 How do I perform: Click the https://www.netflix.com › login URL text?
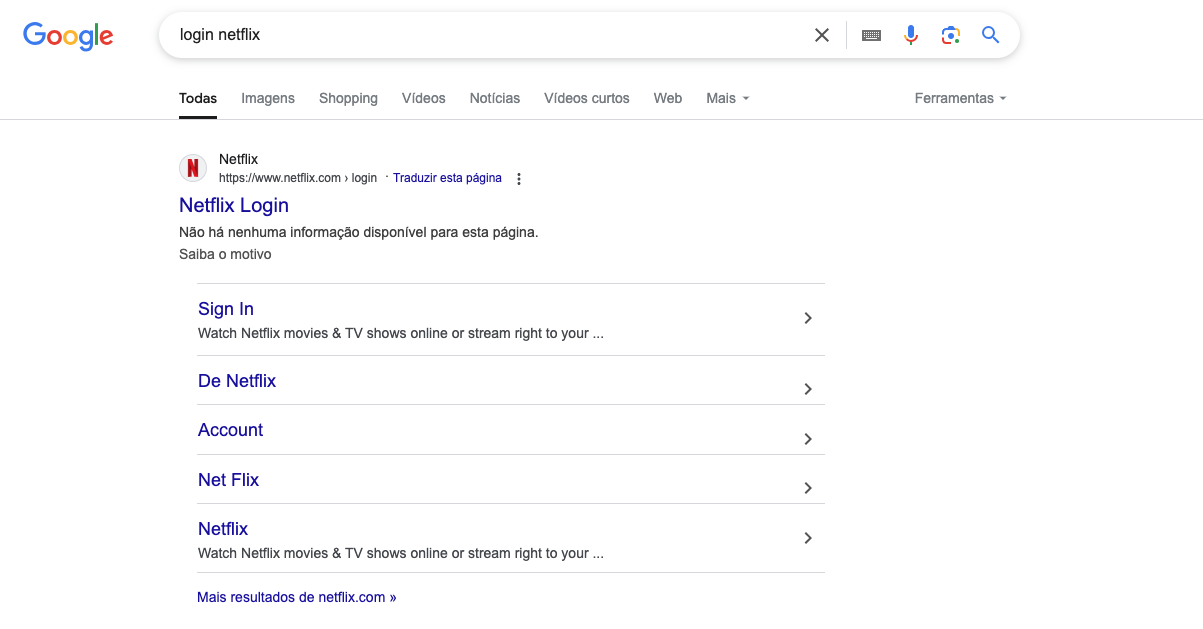pyautogui.click(x=298, y=178)
